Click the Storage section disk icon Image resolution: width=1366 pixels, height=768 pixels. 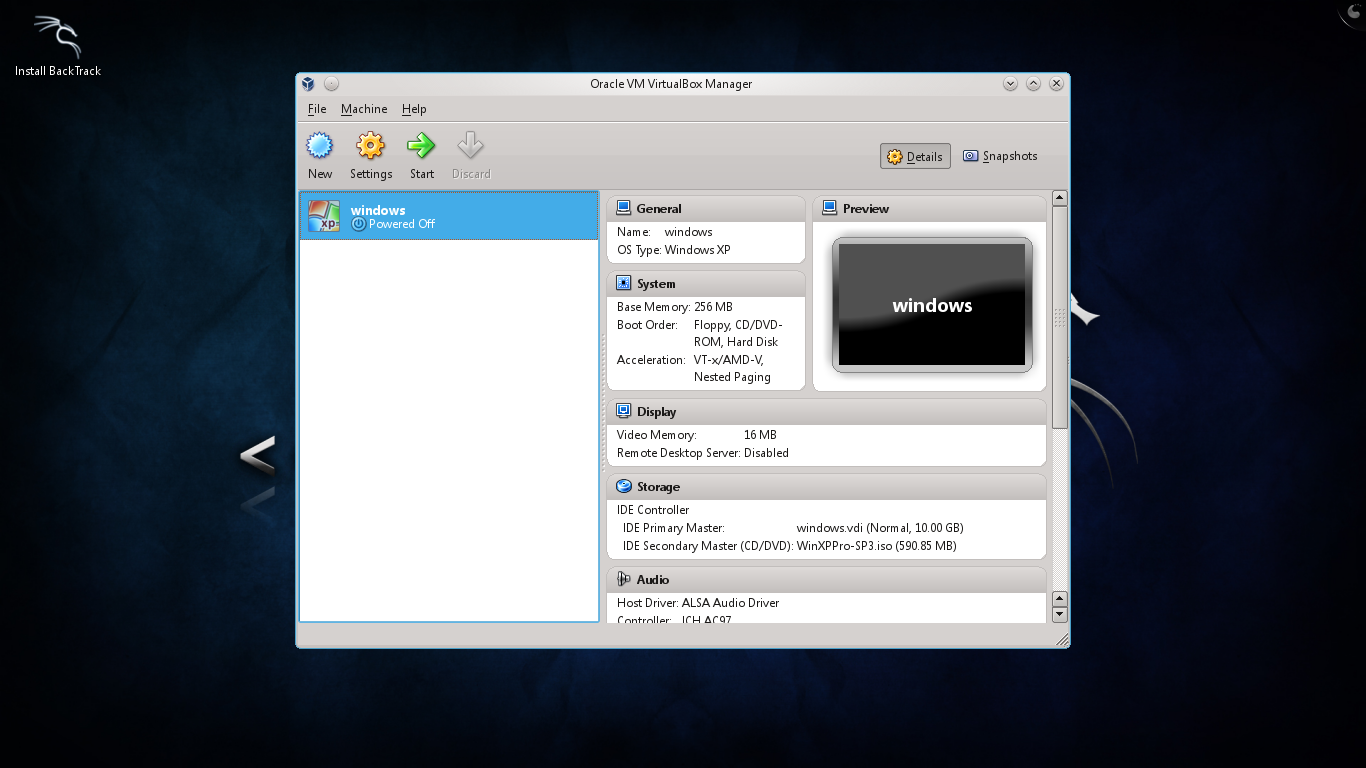pos(623,486)
